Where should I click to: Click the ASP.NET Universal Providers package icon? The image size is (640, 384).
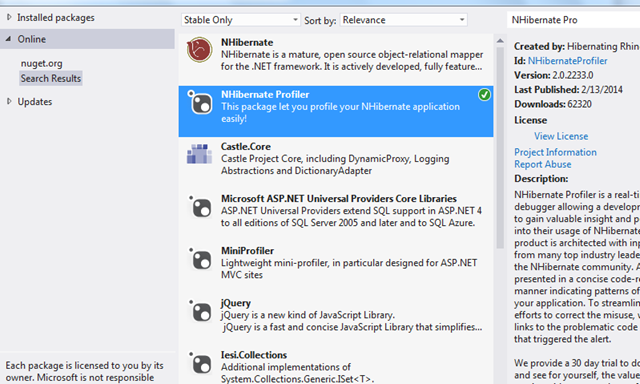coord(200,206)
